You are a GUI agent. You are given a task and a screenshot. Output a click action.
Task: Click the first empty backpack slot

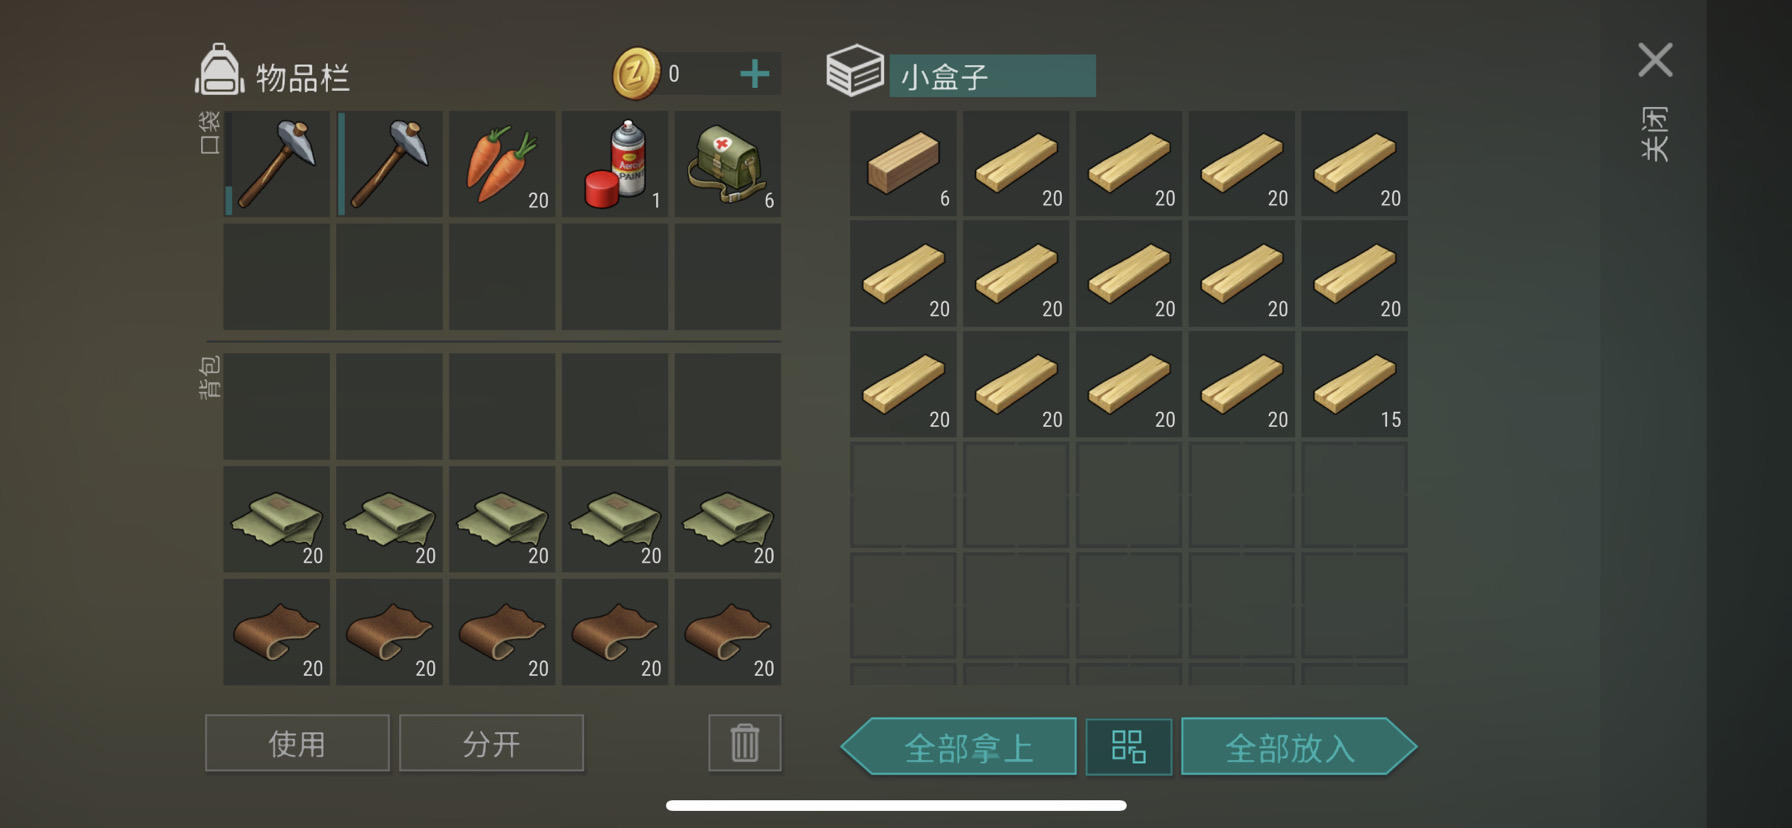pos(277,406)
